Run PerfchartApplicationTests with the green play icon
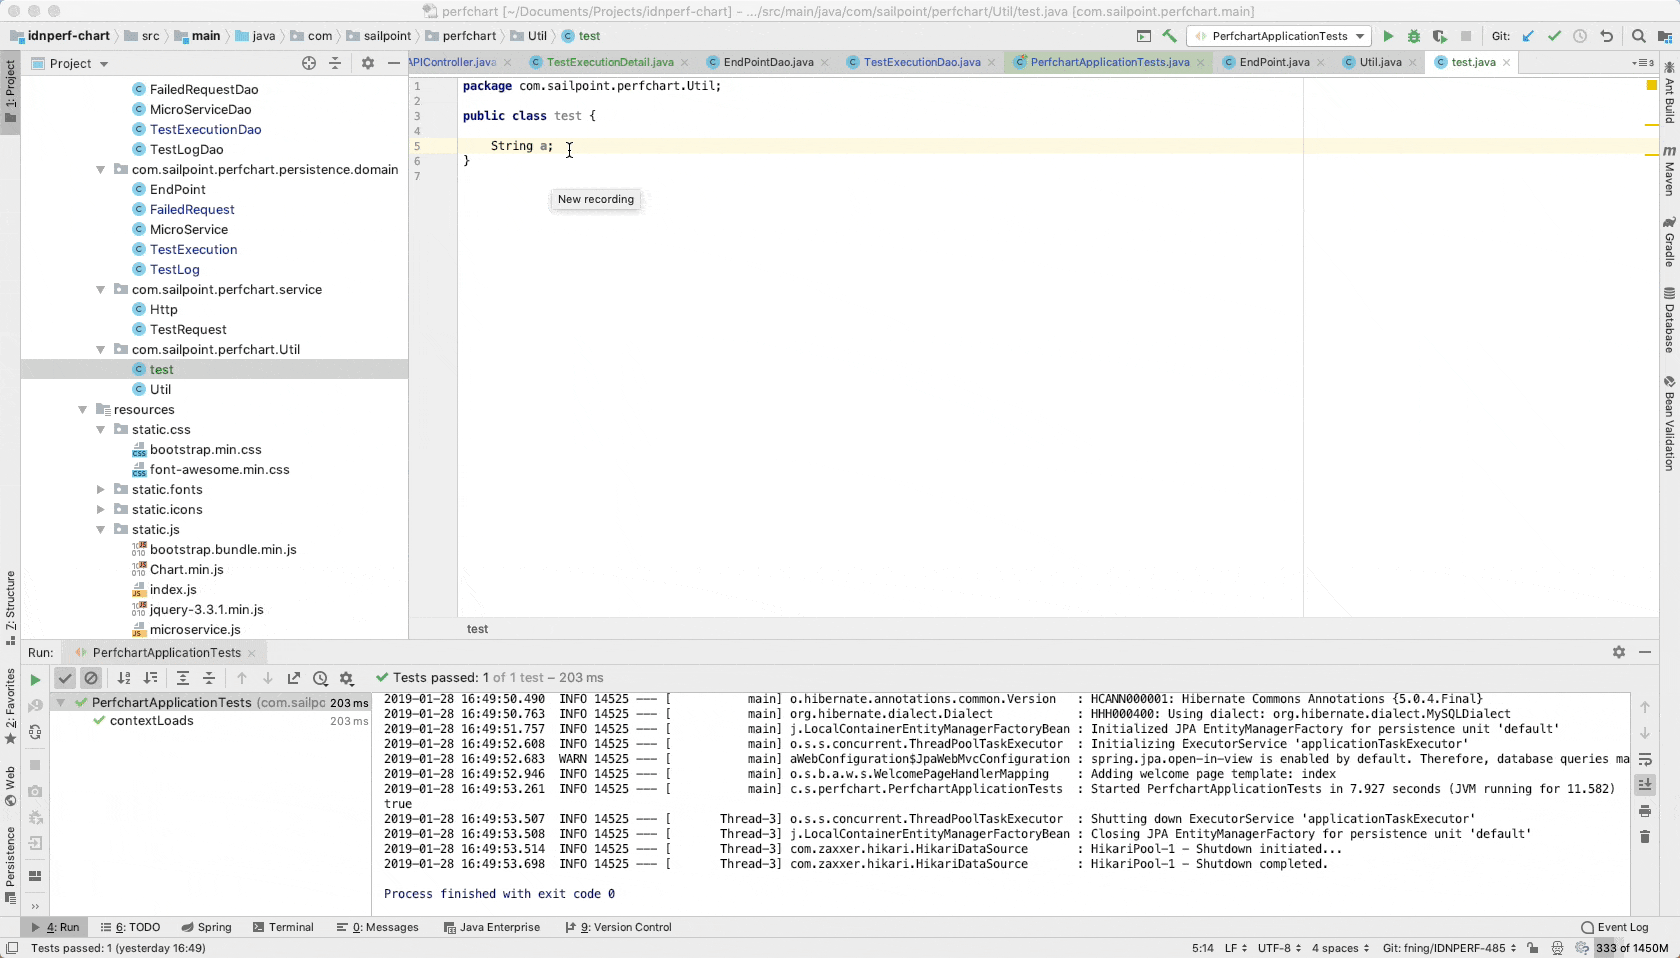 (1388, 36)
